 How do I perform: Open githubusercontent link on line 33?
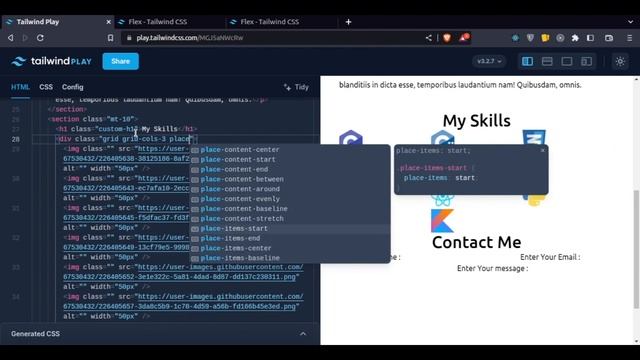point(183,272)
